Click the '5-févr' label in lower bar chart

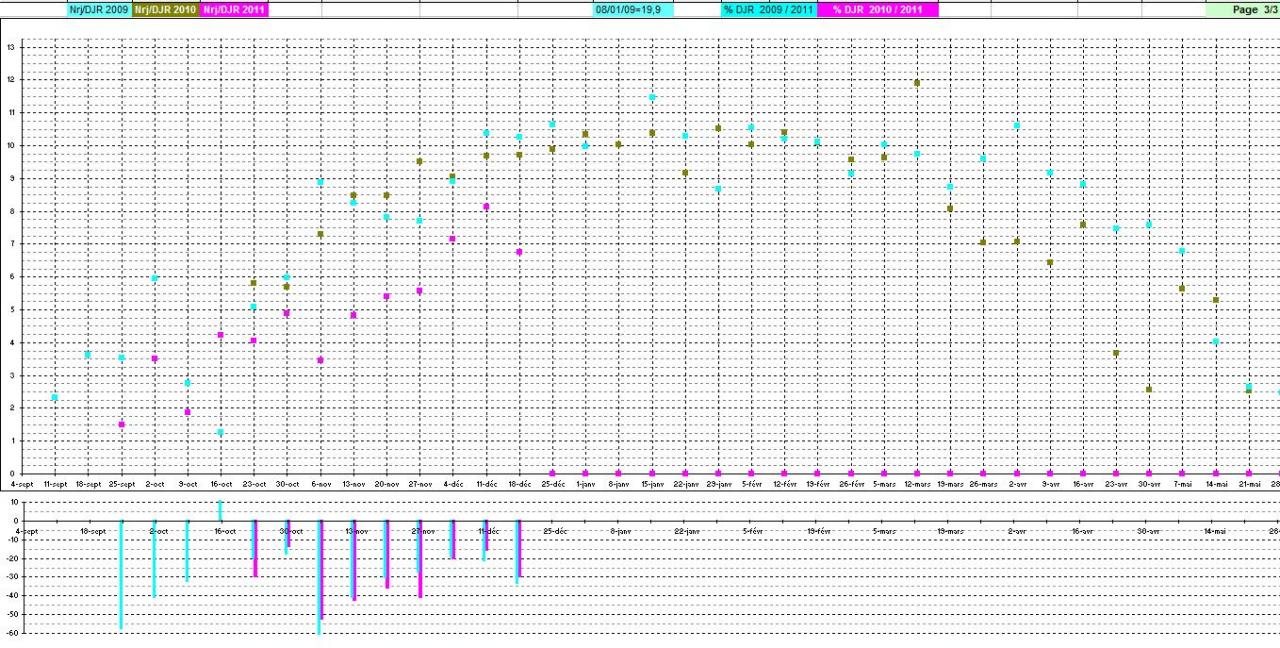click(751, 531)
